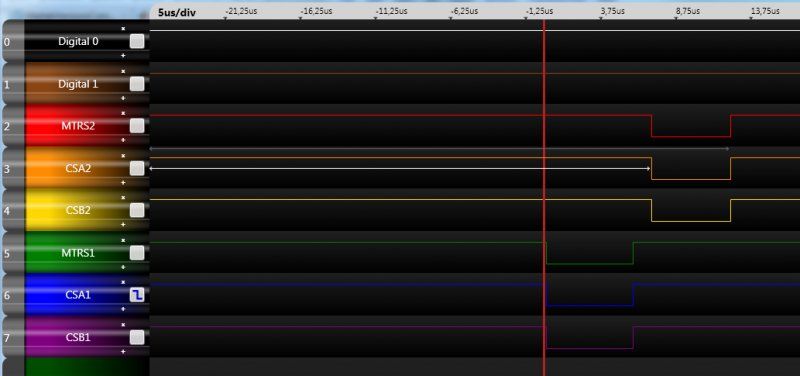The image size is (800, 376).
Task: Click the plus below CSB1 label
Action: (123, 352)
